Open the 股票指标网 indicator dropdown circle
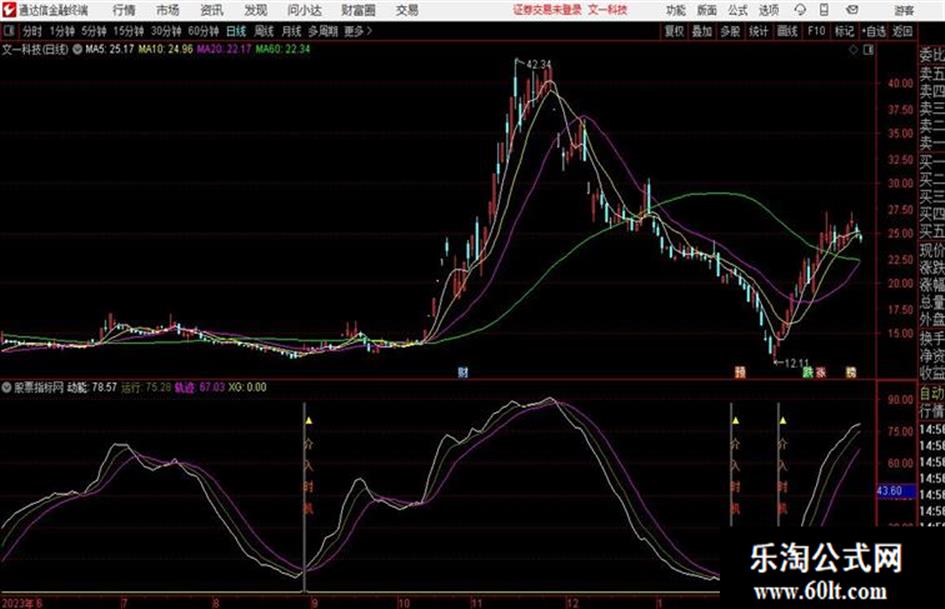This screenshot has height=609, width=945. 7,388
